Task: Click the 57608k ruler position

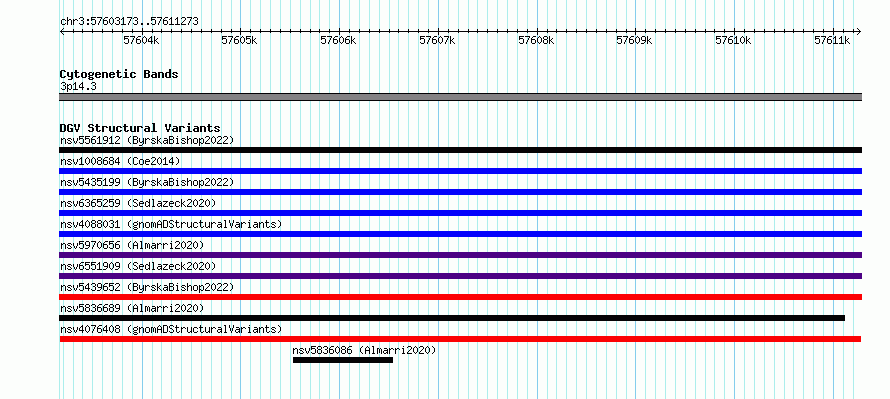Action: [537, 40]
